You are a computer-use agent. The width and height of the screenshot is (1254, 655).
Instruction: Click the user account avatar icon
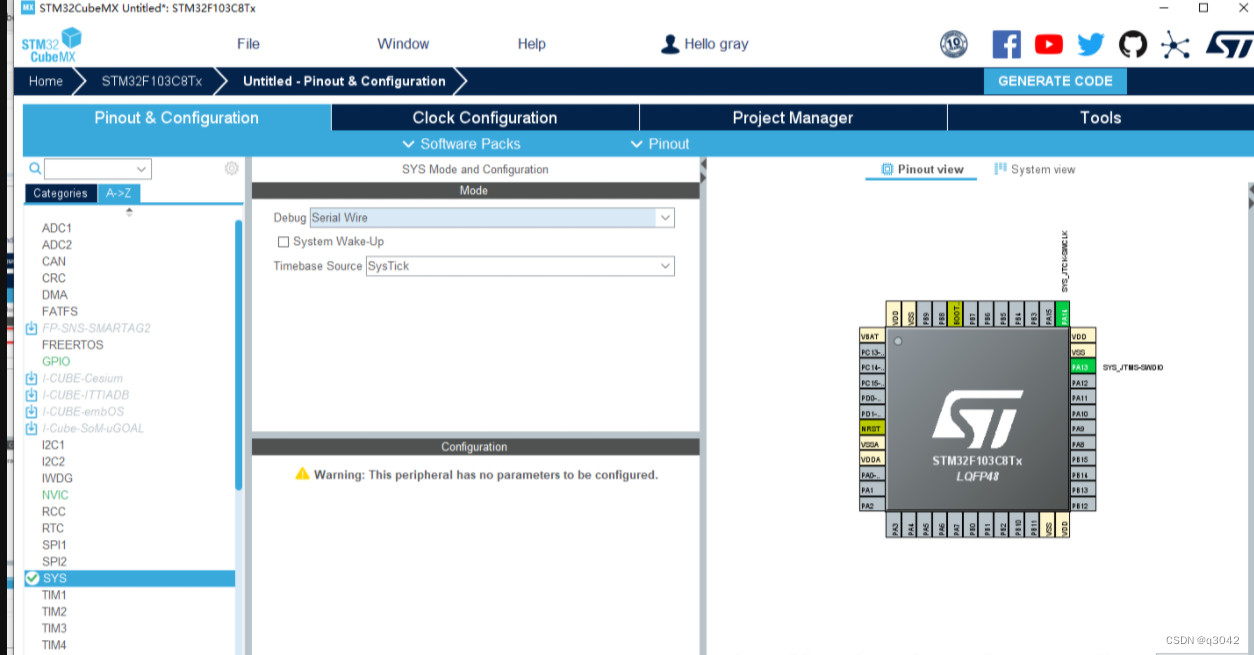(x=670, y=44)
